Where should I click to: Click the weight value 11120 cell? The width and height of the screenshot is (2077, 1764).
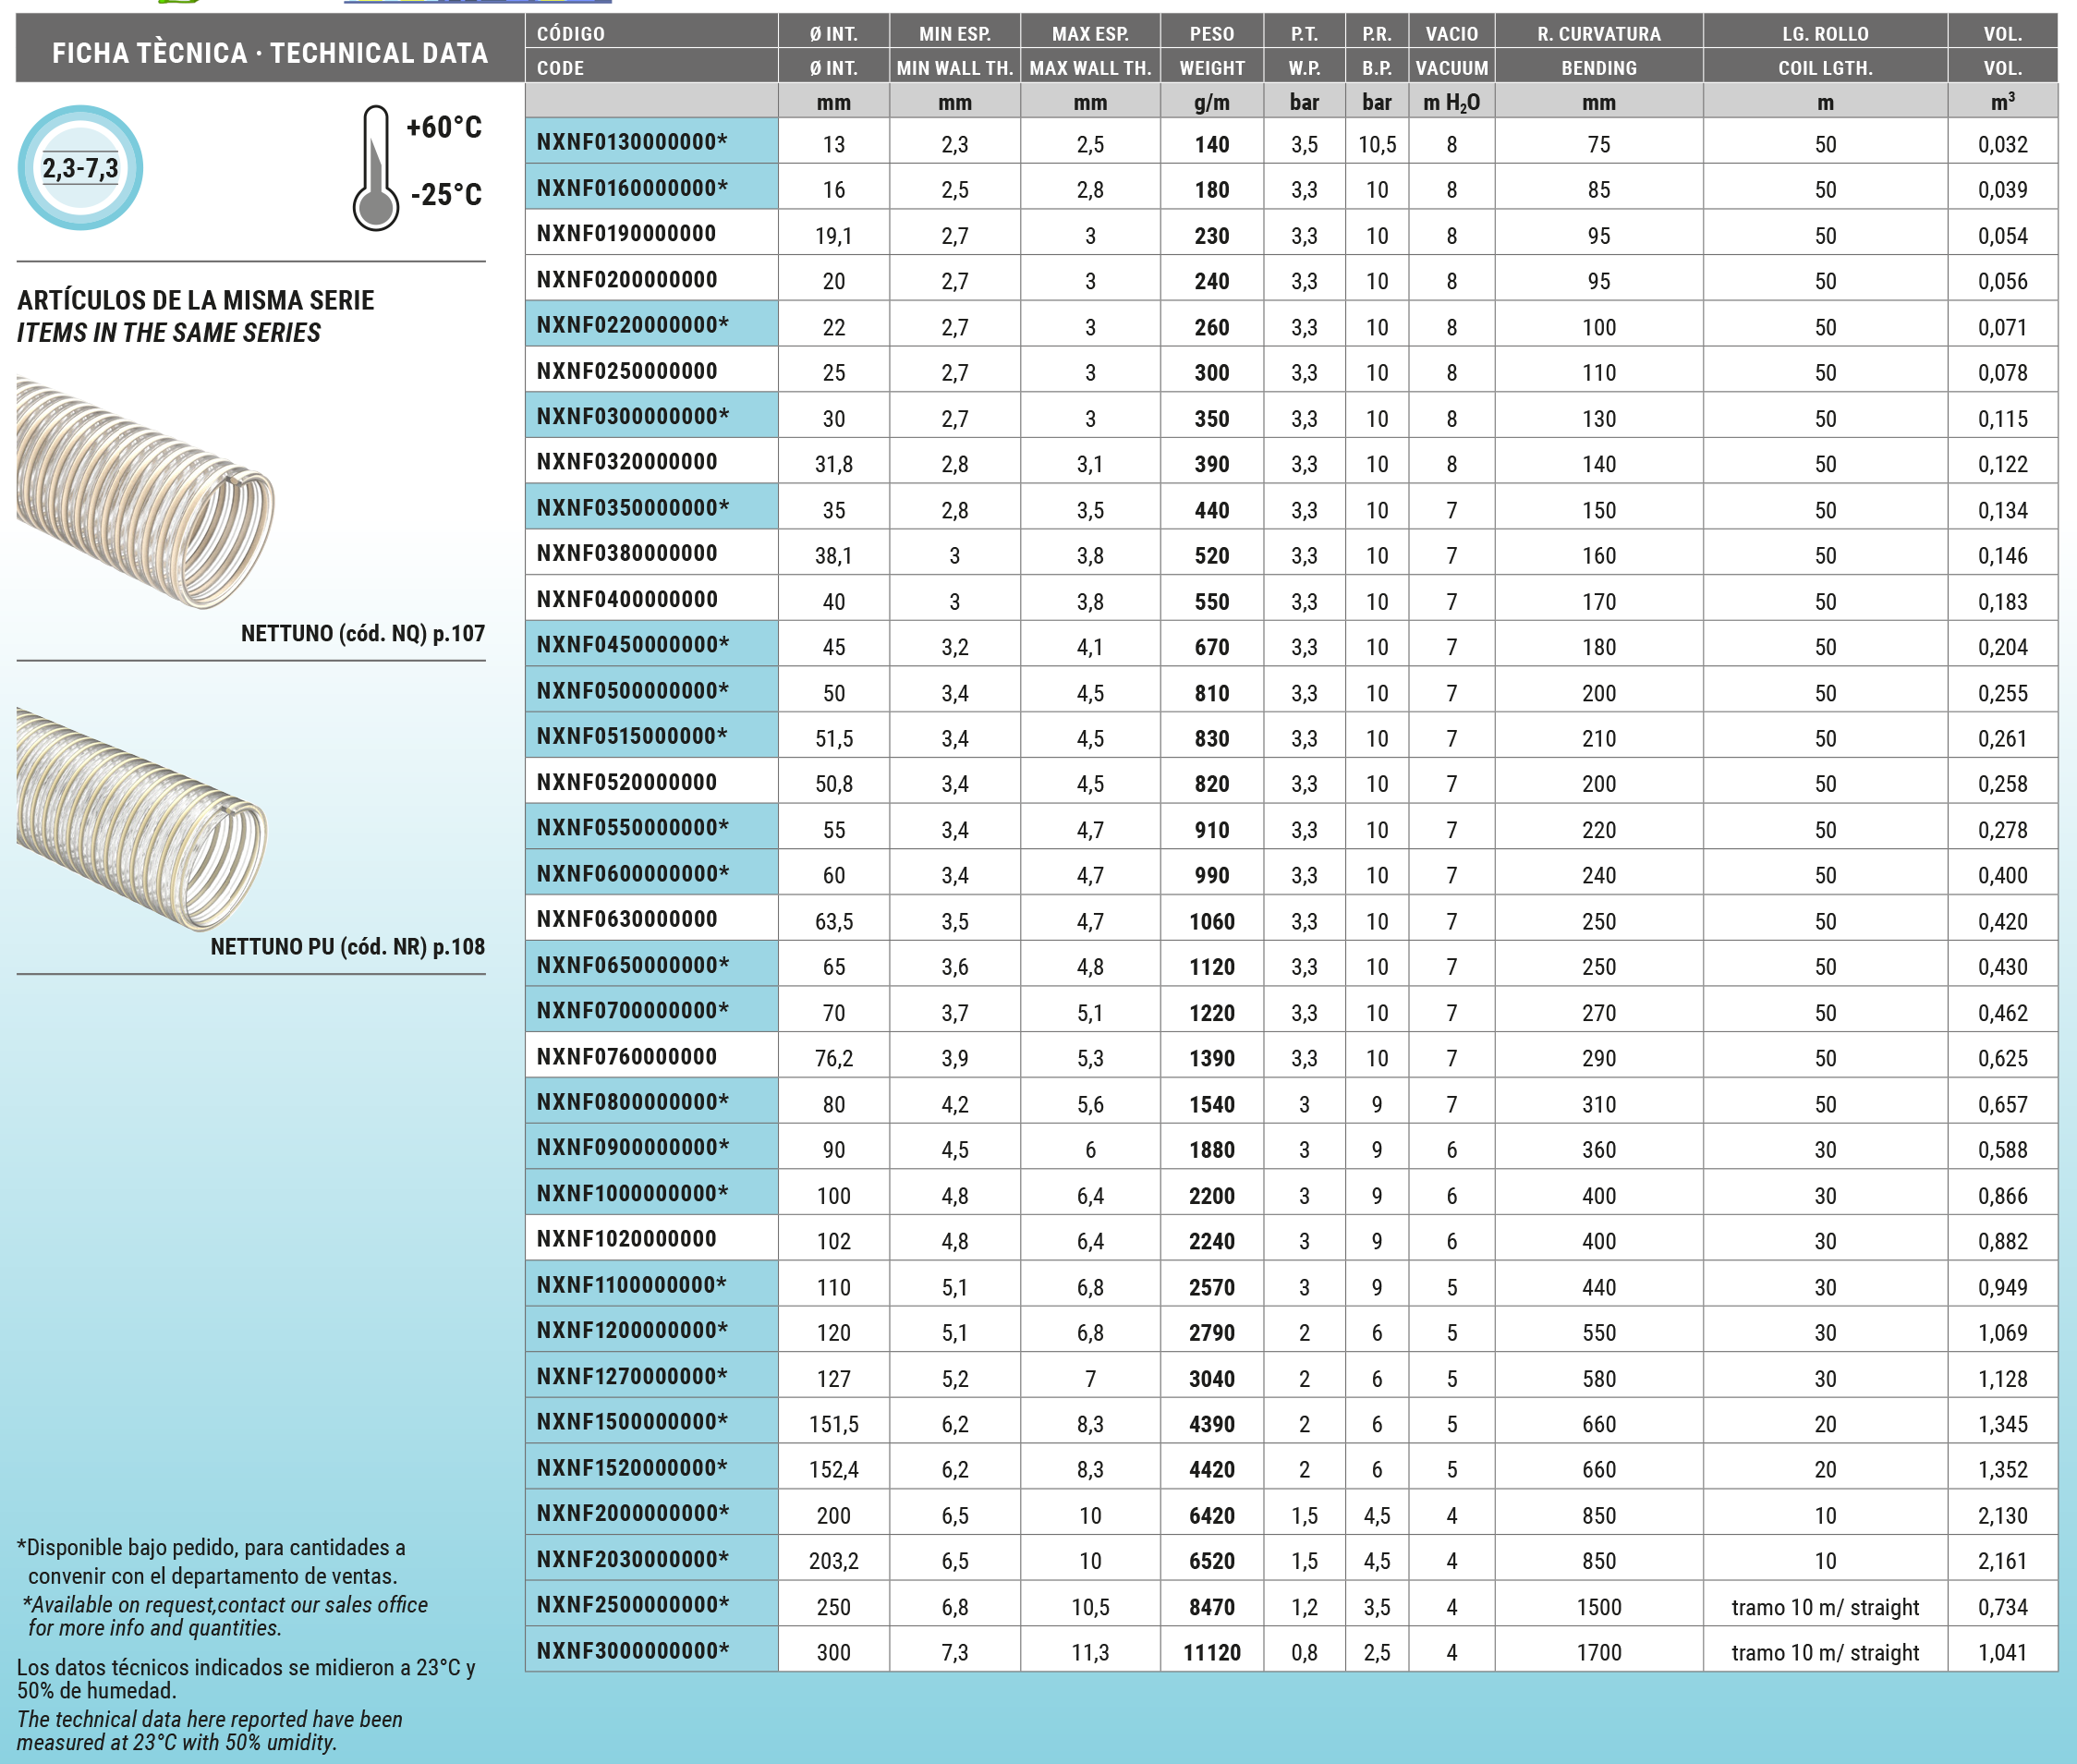(x=1211, y=1652)
